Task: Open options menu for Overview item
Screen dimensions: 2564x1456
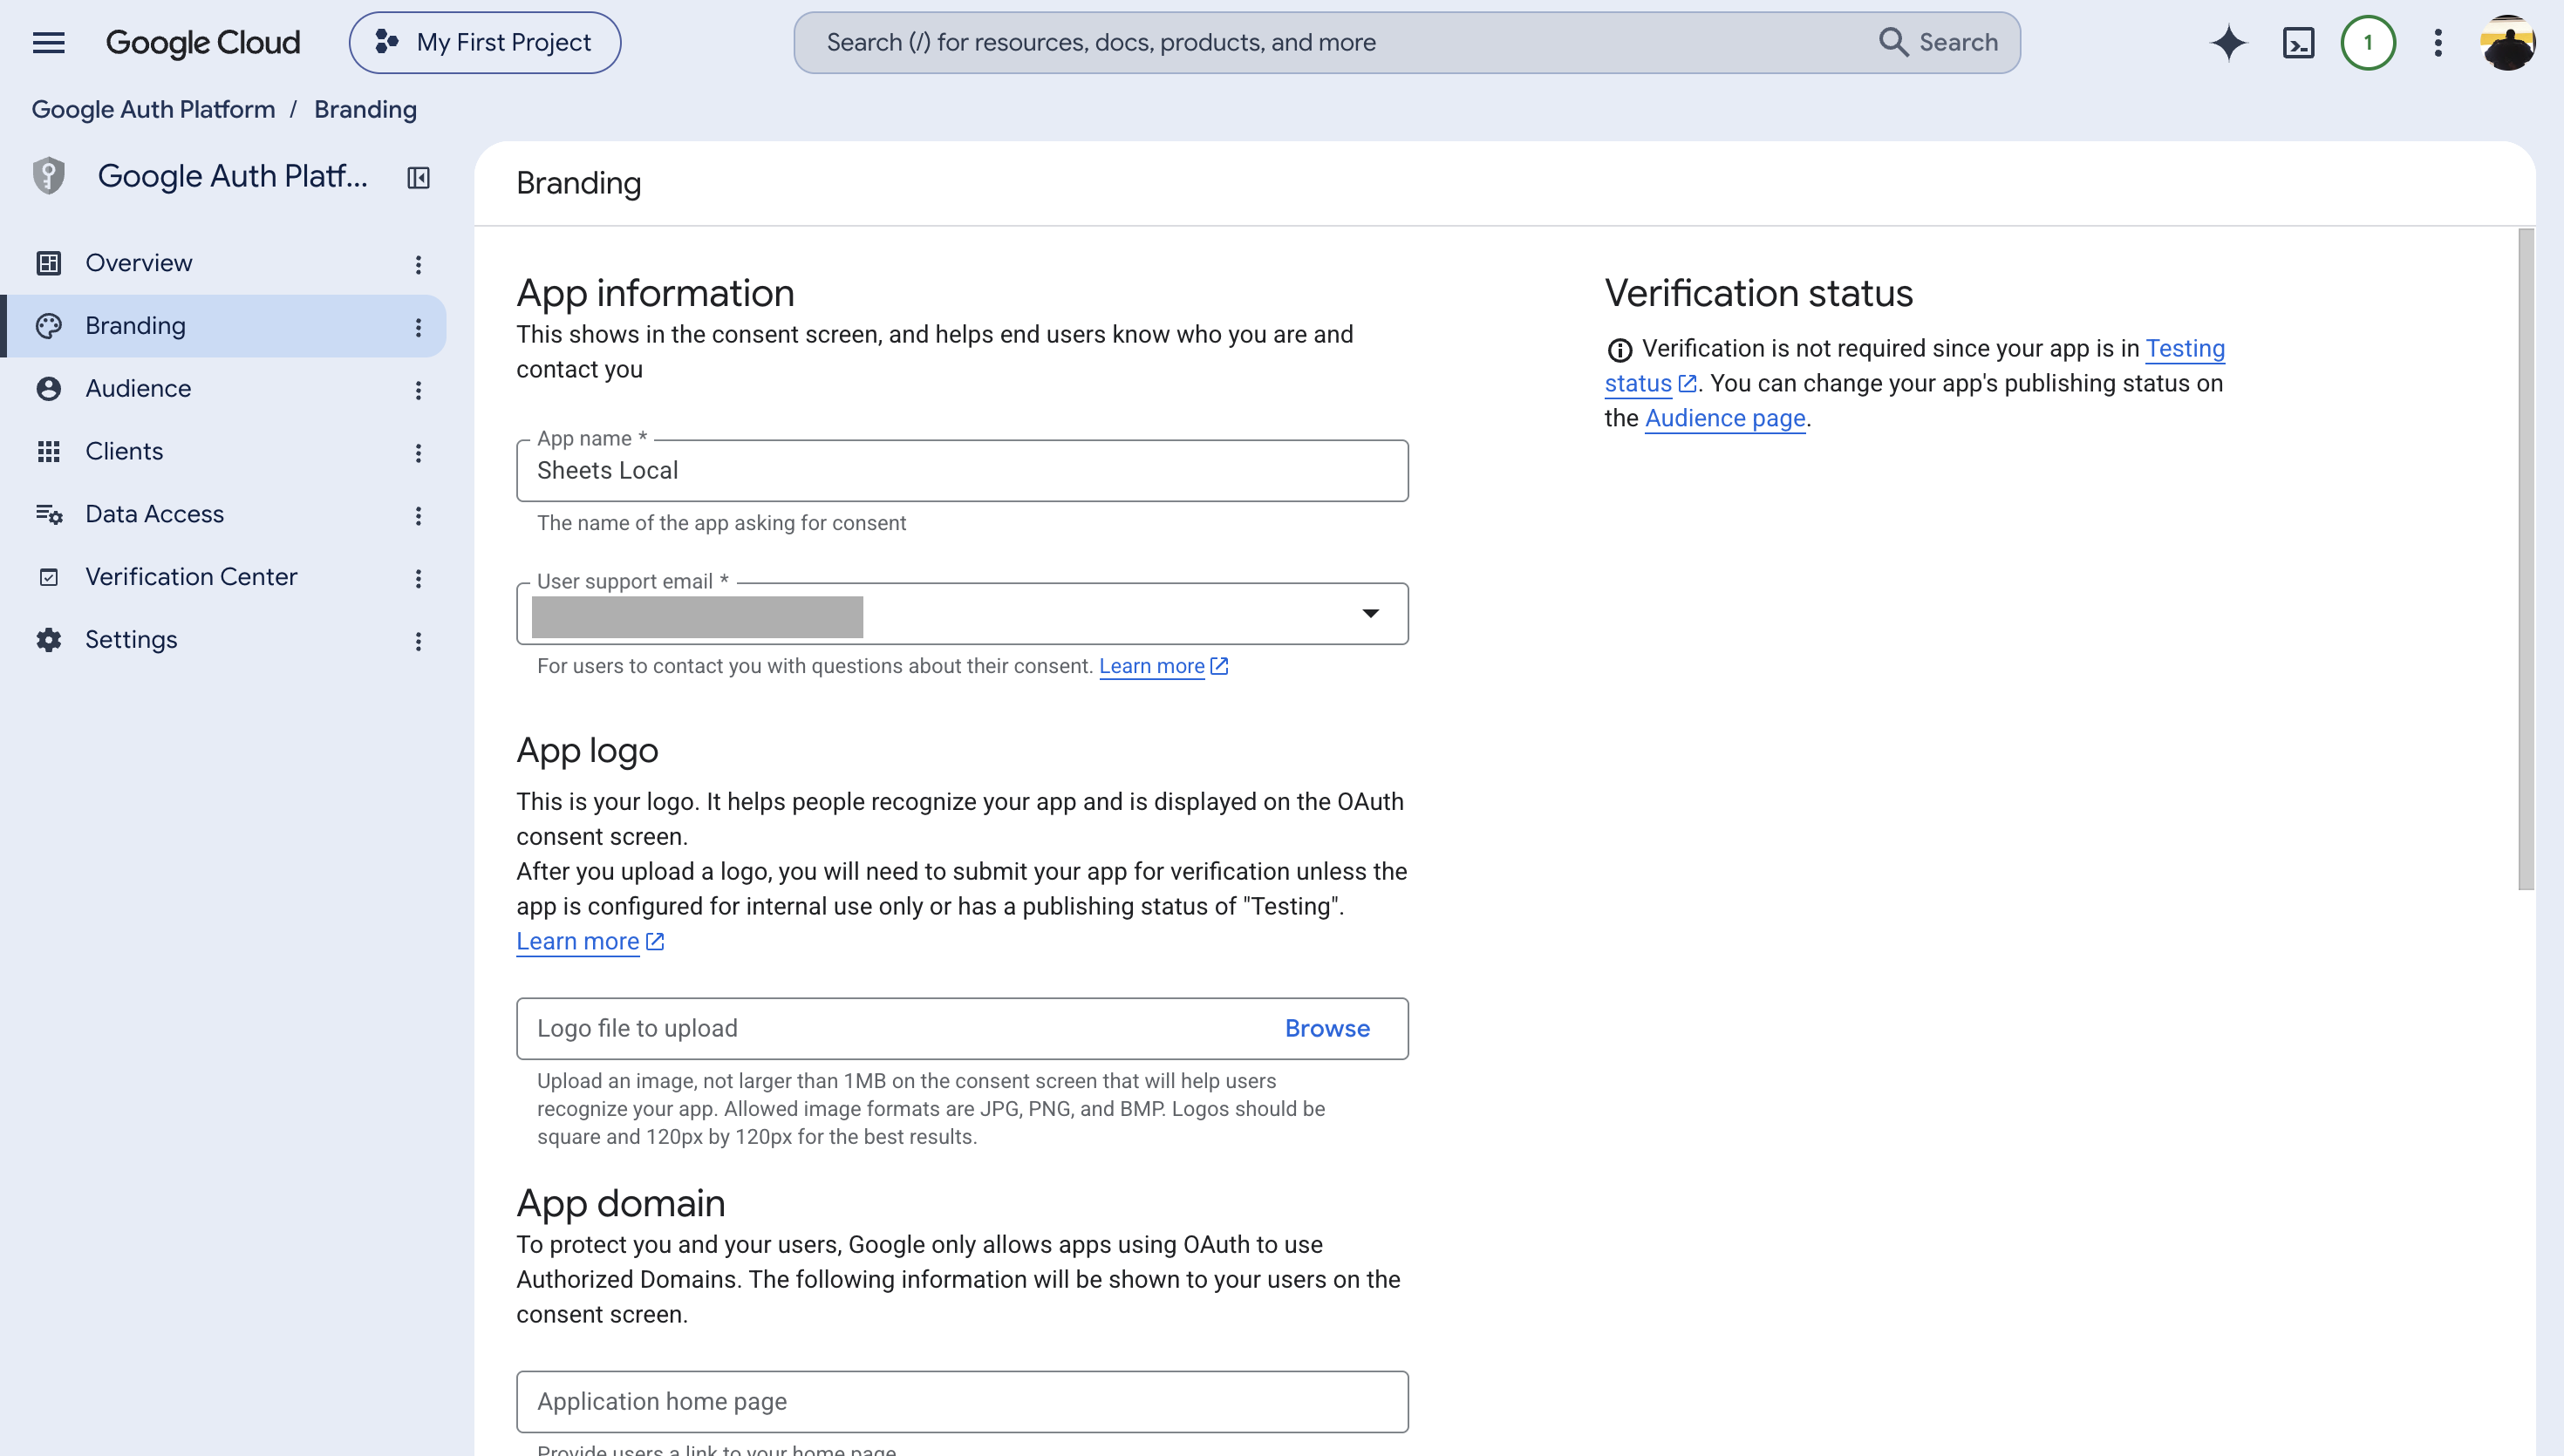Action: coord(418,264)
